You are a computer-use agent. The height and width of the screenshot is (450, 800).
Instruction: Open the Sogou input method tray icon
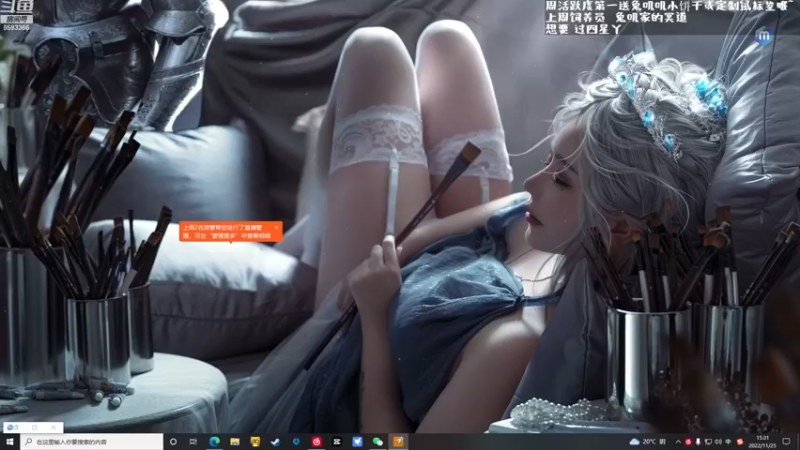point(740,442)
